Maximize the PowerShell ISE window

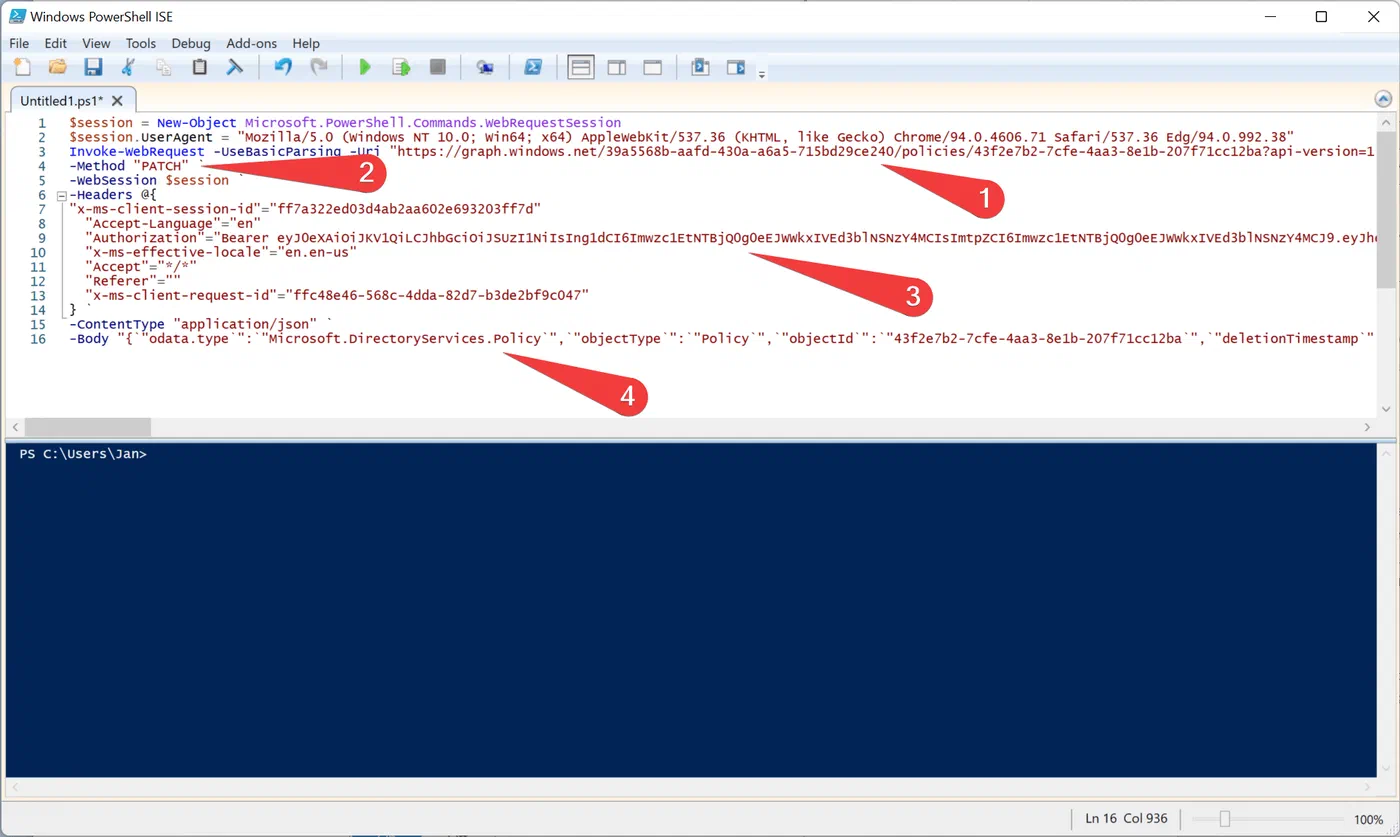pyautogui.click(x=1321, y=16)
